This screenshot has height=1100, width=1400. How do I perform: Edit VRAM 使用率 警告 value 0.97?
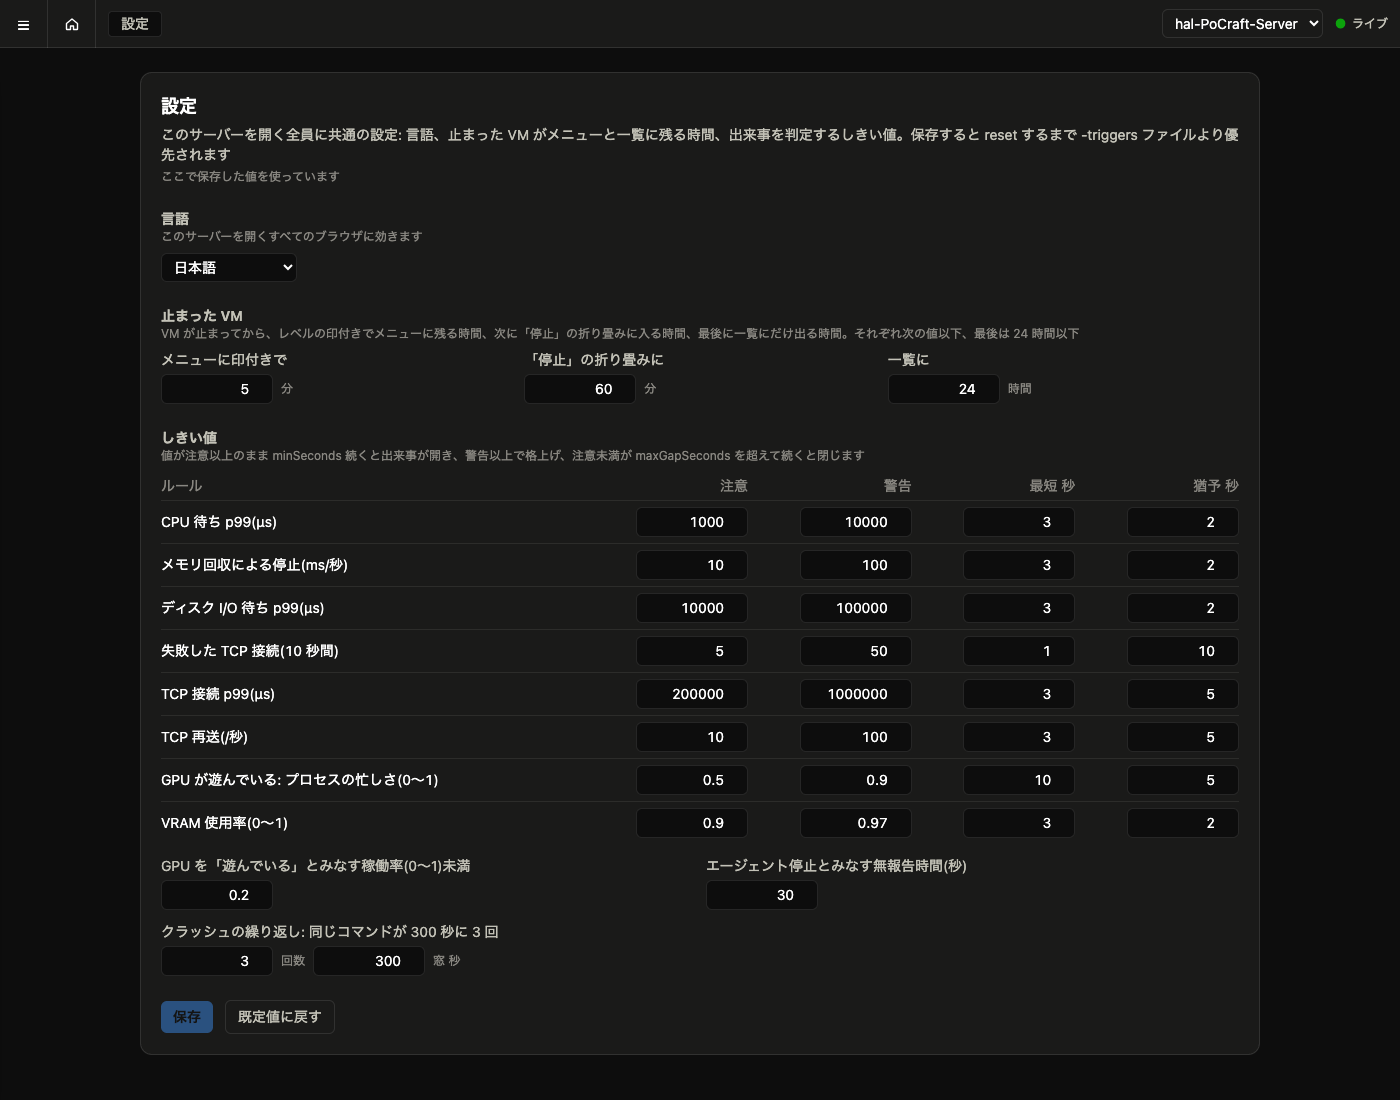click(x=856, y=823)
